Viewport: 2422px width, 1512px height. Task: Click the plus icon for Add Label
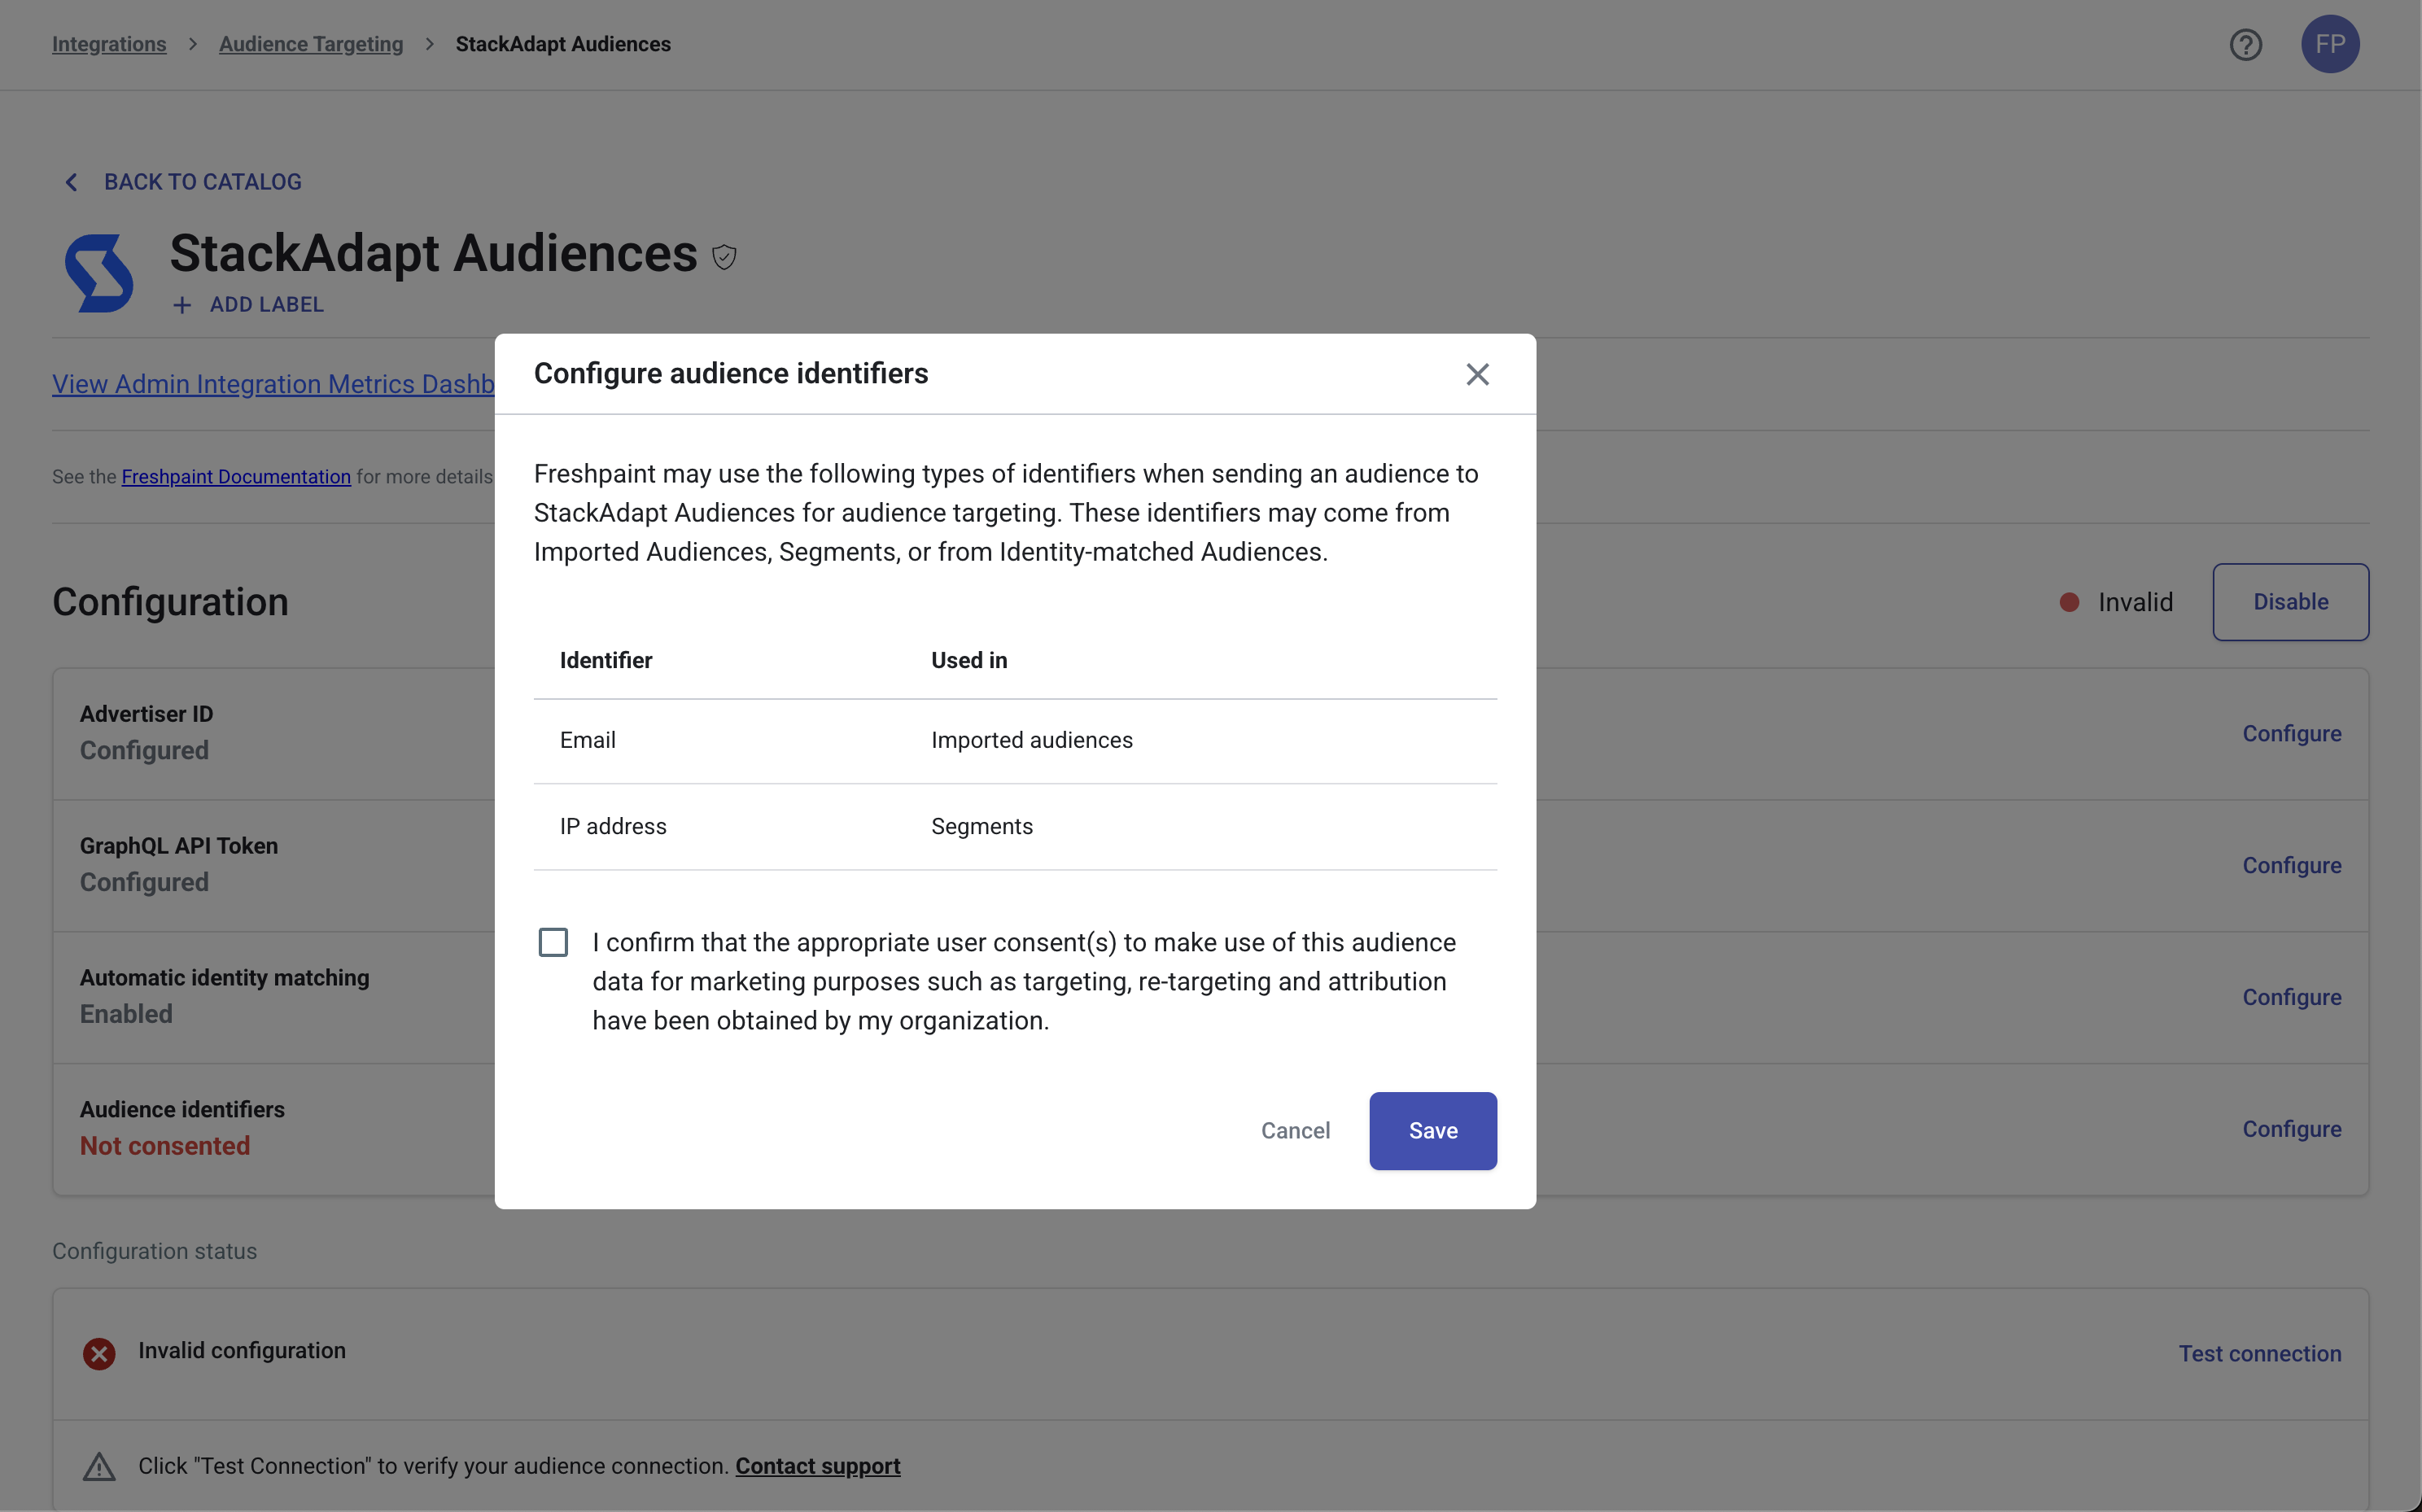(182, 305)
